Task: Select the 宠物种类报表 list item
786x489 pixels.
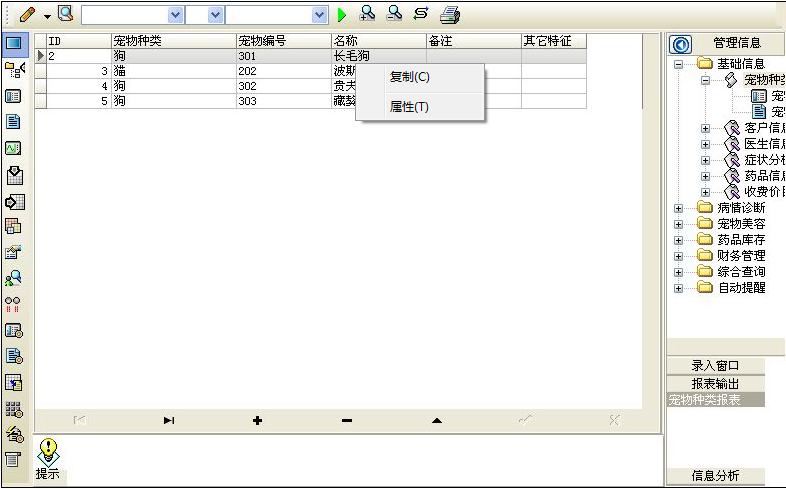Action: [x=705, y=400]
